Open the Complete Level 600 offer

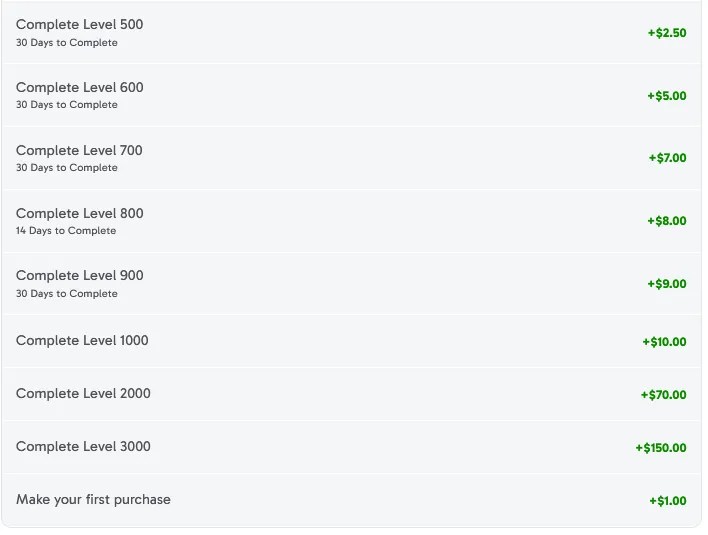click(79, 87)
